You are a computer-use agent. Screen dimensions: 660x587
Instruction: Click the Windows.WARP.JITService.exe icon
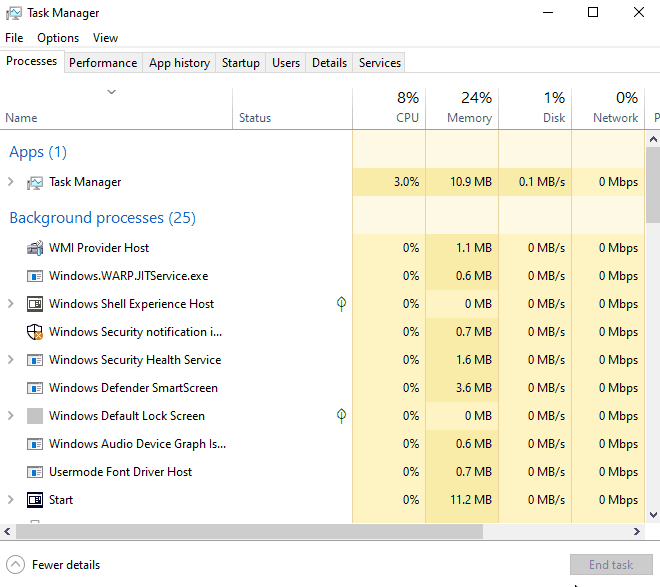click(x=35, y=276)
